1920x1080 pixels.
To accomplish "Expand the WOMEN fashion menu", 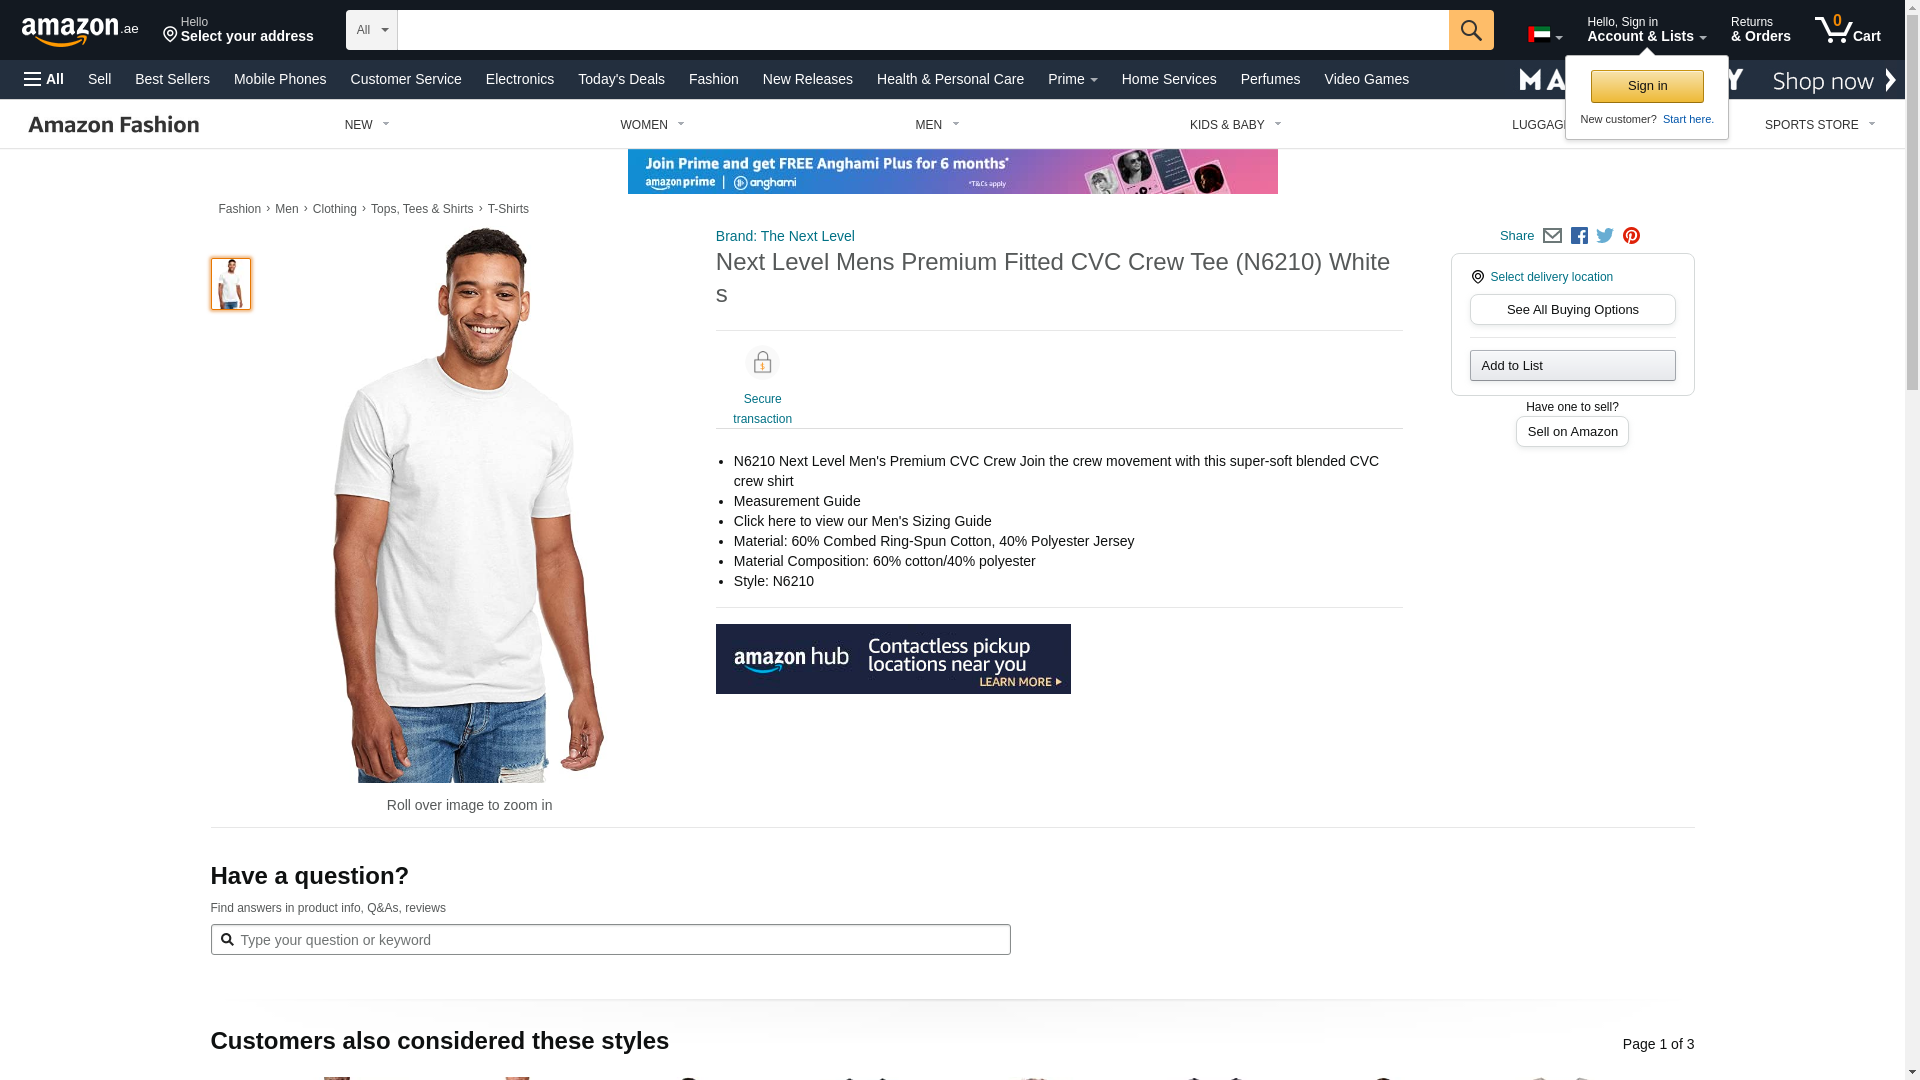I will point(652,125).
